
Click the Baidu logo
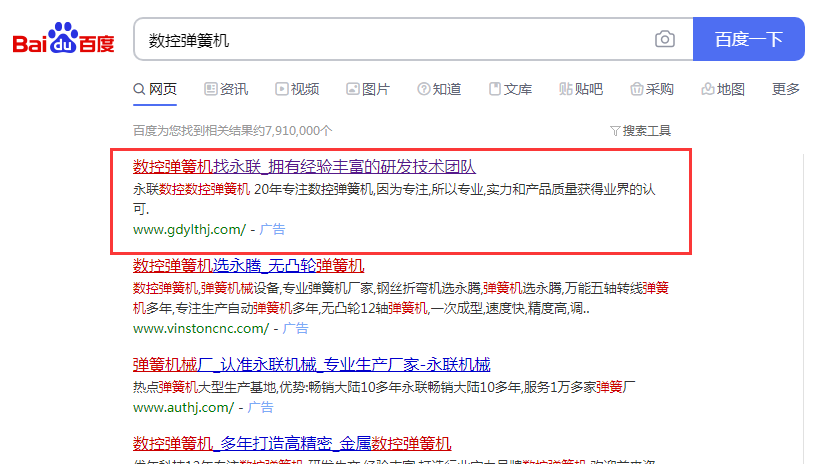pos(63,40)
